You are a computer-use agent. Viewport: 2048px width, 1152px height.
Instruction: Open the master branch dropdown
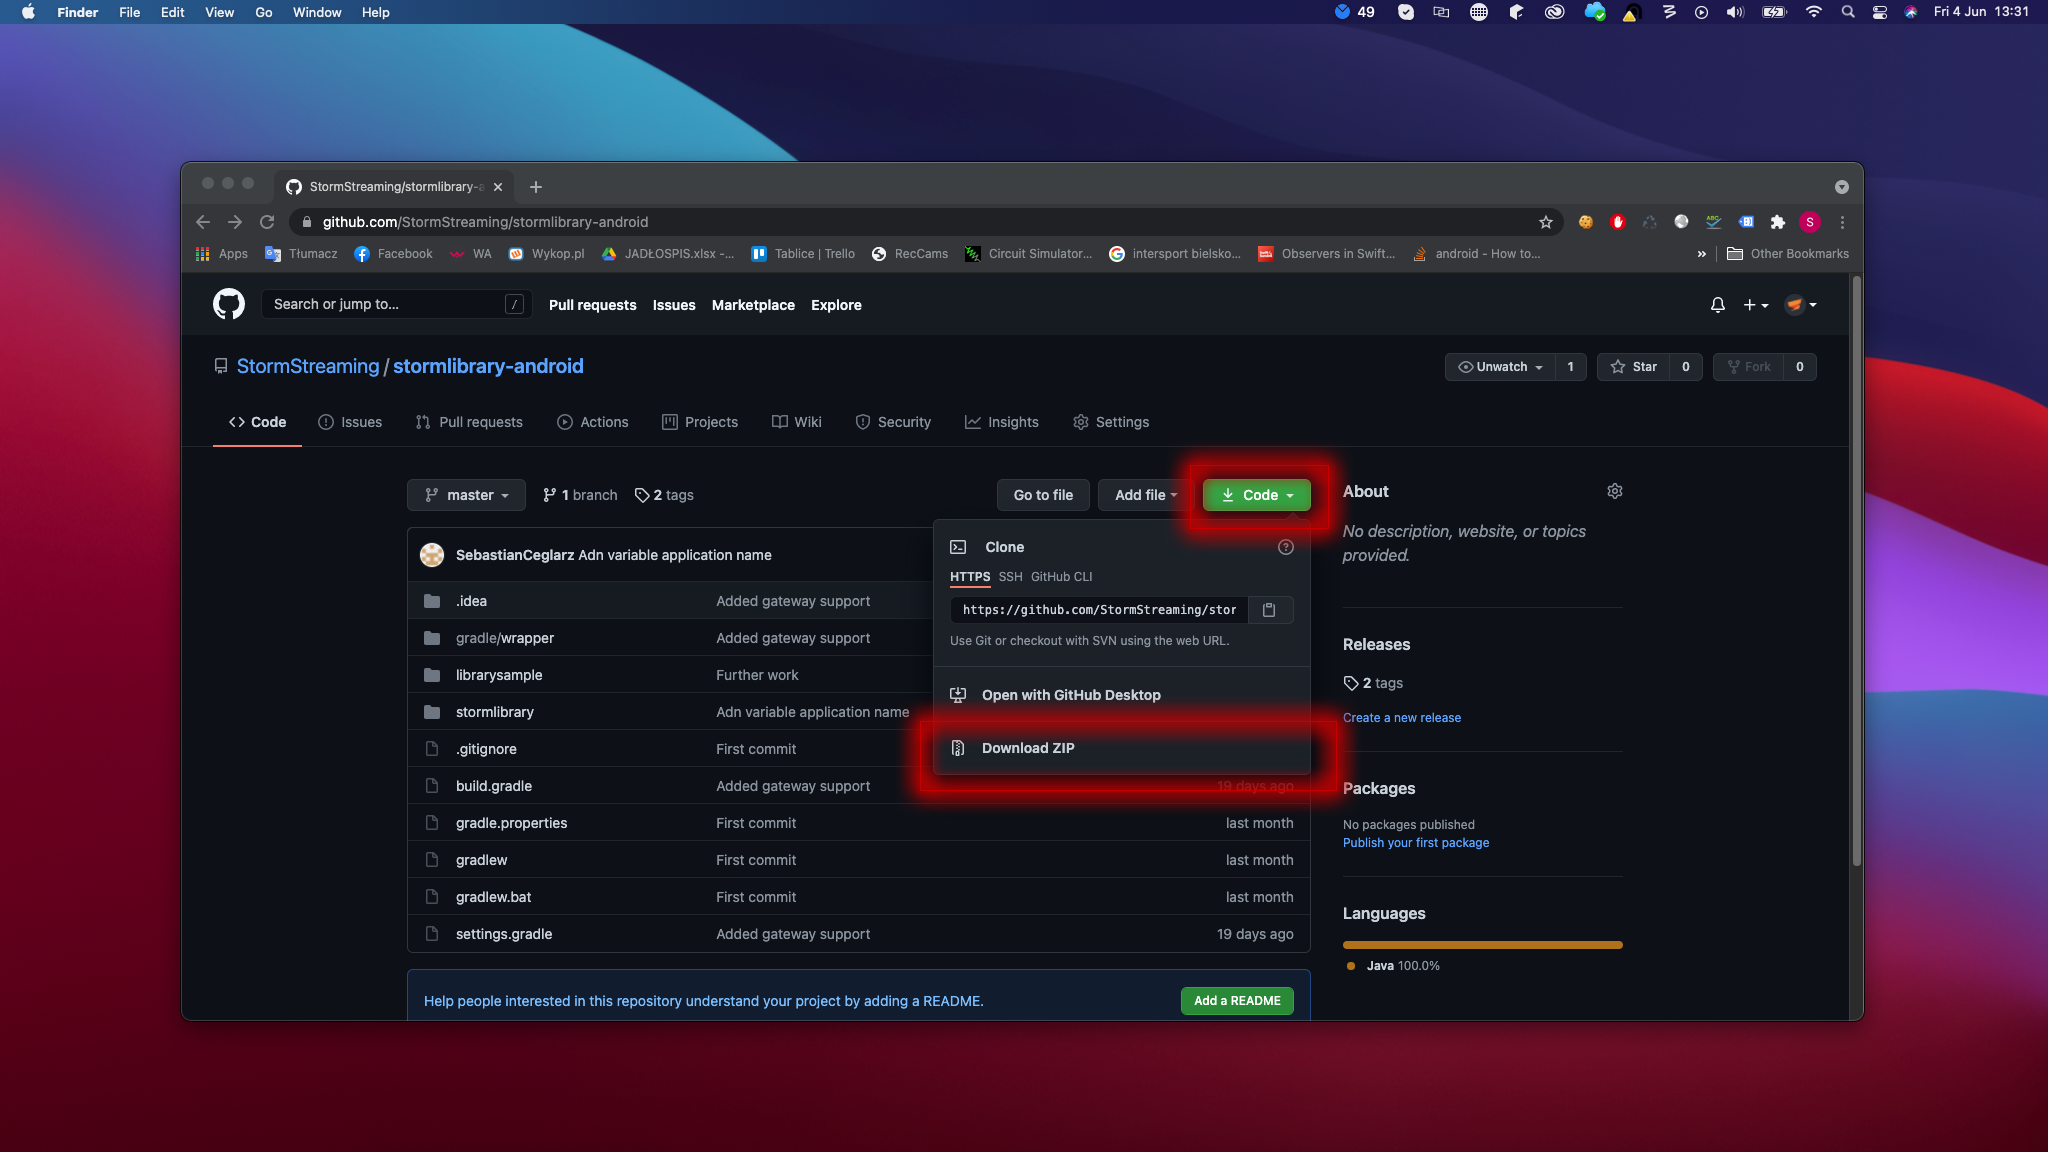[466, 495]
